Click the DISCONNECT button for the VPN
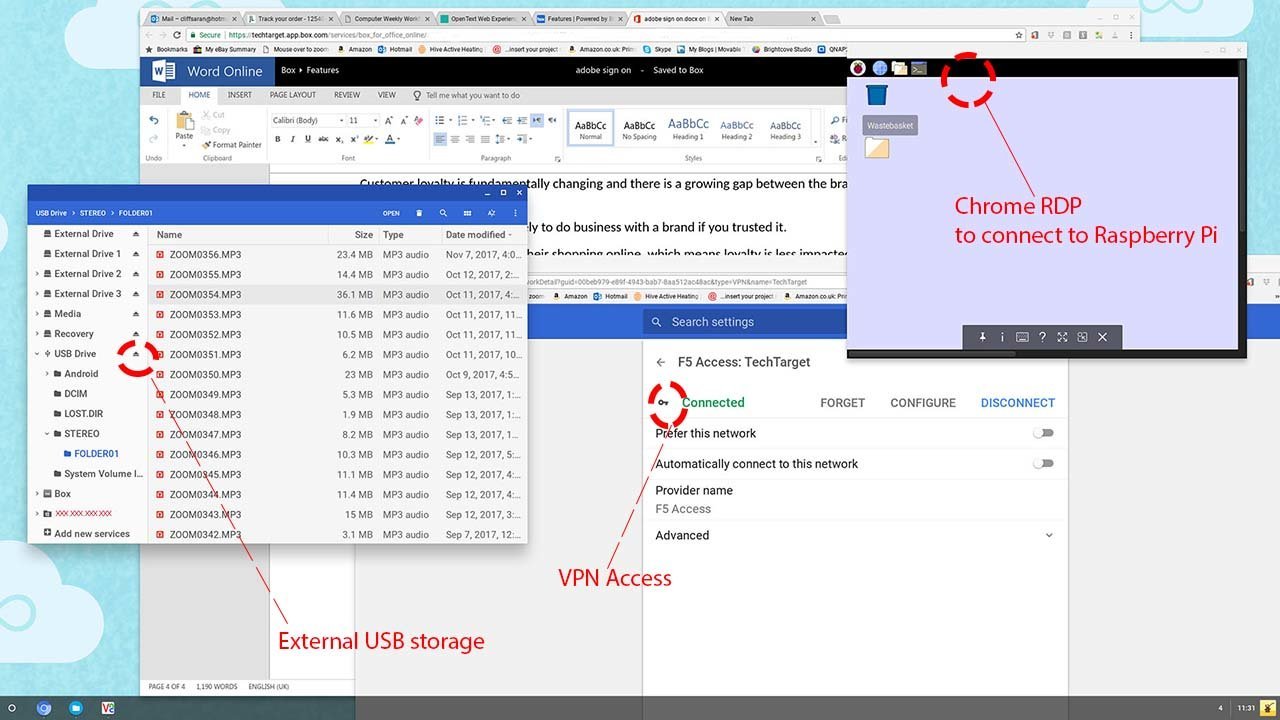Viewport: 1280px width, 720px height. click(x=1017, y=403)
